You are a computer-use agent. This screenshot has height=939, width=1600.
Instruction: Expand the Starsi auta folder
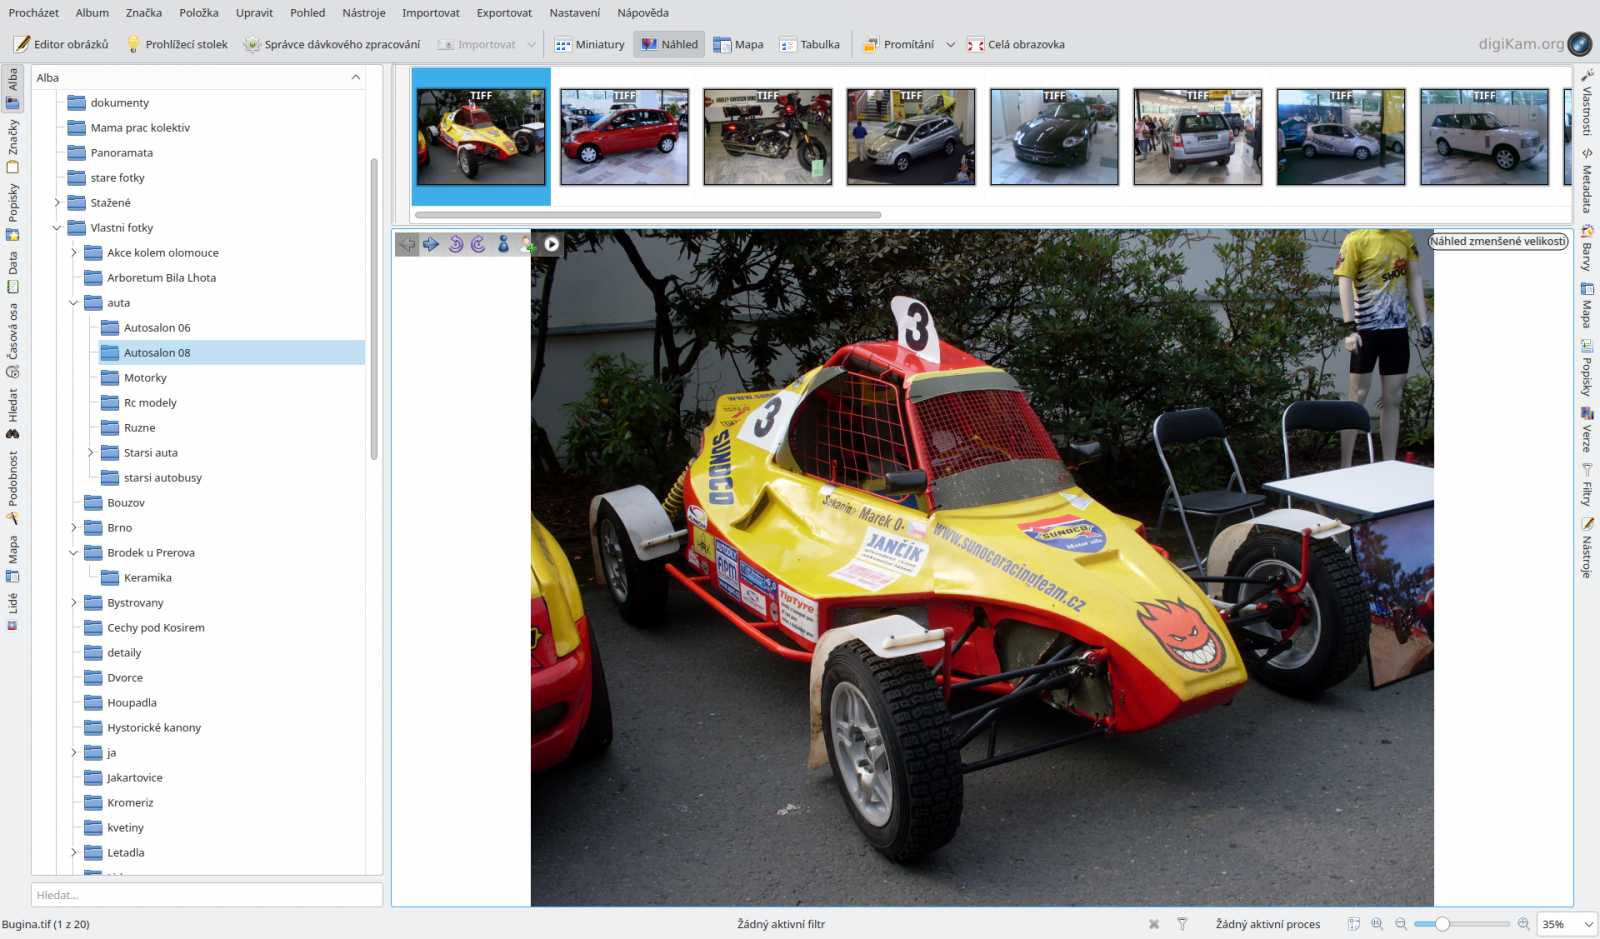[90, 453]
